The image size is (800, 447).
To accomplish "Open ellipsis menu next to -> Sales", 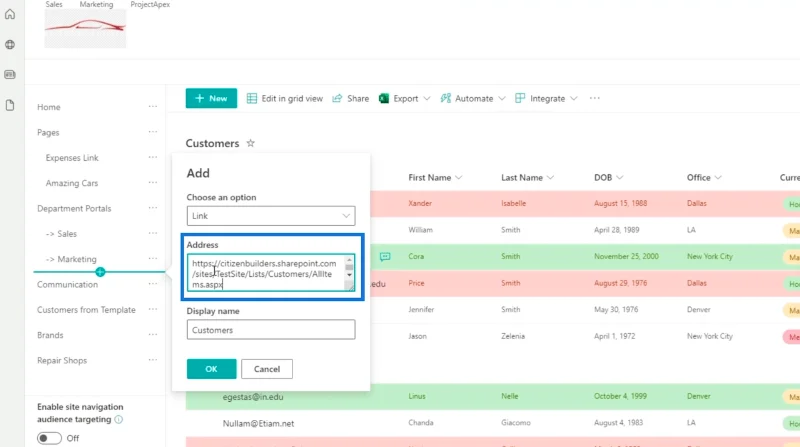I will click(153, 233).
